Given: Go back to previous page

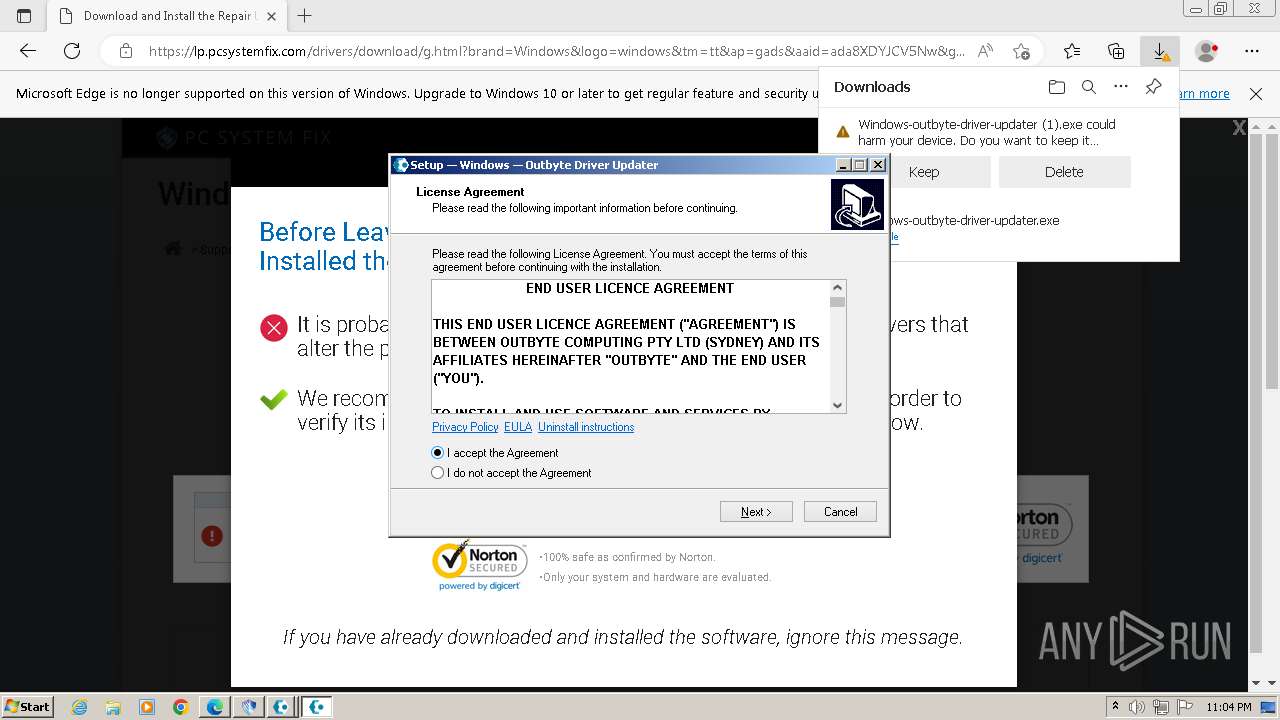Looking at the screenshot, I should [x=28, y=51].
